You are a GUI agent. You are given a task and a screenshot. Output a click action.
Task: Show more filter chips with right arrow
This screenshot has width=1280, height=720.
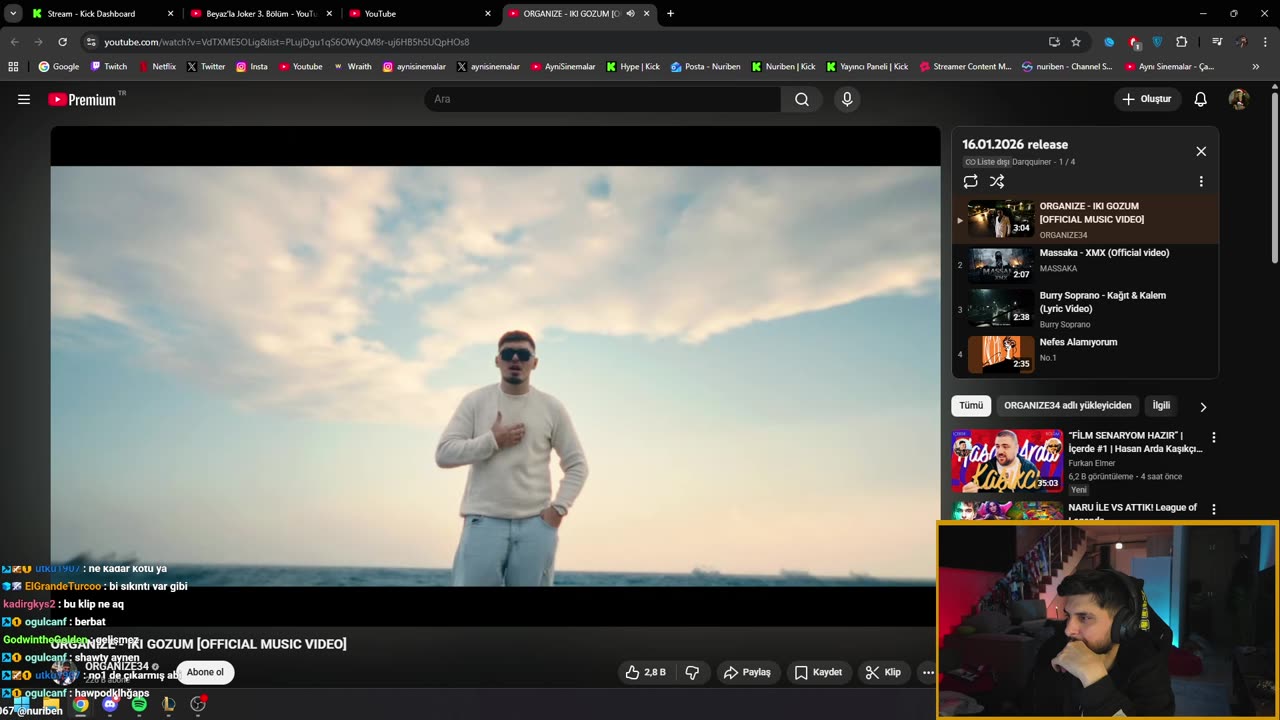click(x=1203, y=407)
